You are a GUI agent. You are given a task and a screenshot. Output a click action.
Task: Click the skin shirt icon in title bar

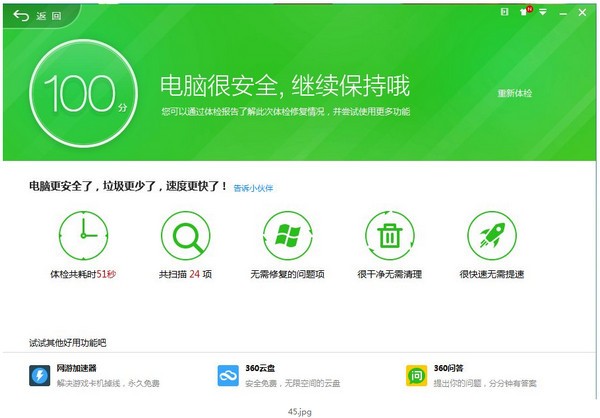click(525, 11)
